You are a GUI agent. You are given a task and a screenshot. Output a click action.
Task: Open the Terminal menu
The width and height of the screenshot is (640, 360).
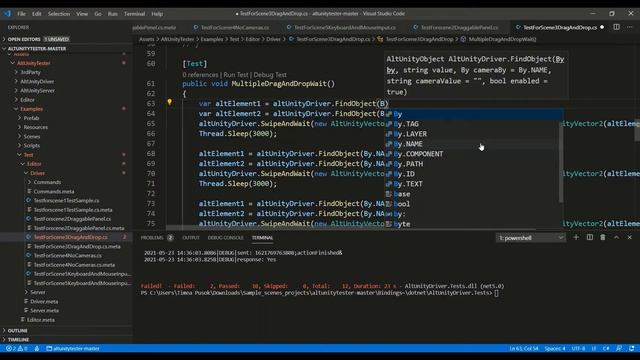point(134,13)
